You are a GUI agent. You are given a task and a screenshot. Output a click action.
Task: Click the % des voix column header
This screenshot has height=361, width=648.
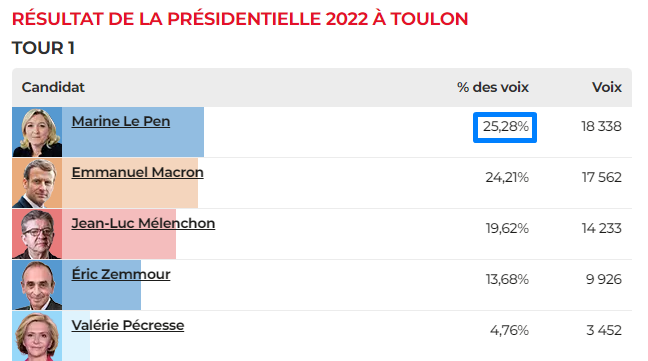point(493,88)
